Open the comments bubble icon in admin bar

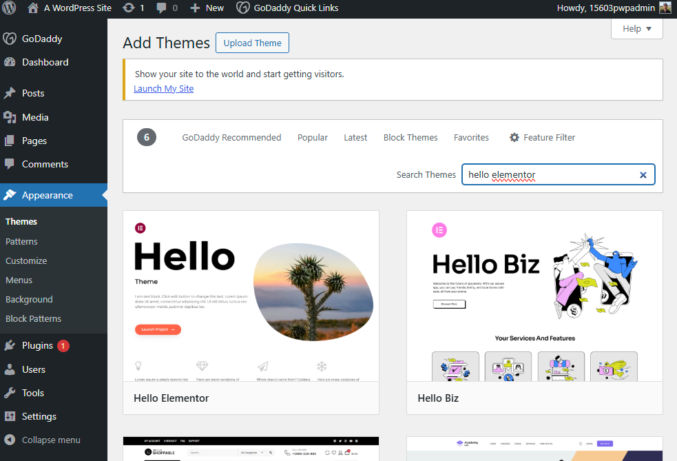click(x=161, y=8)
